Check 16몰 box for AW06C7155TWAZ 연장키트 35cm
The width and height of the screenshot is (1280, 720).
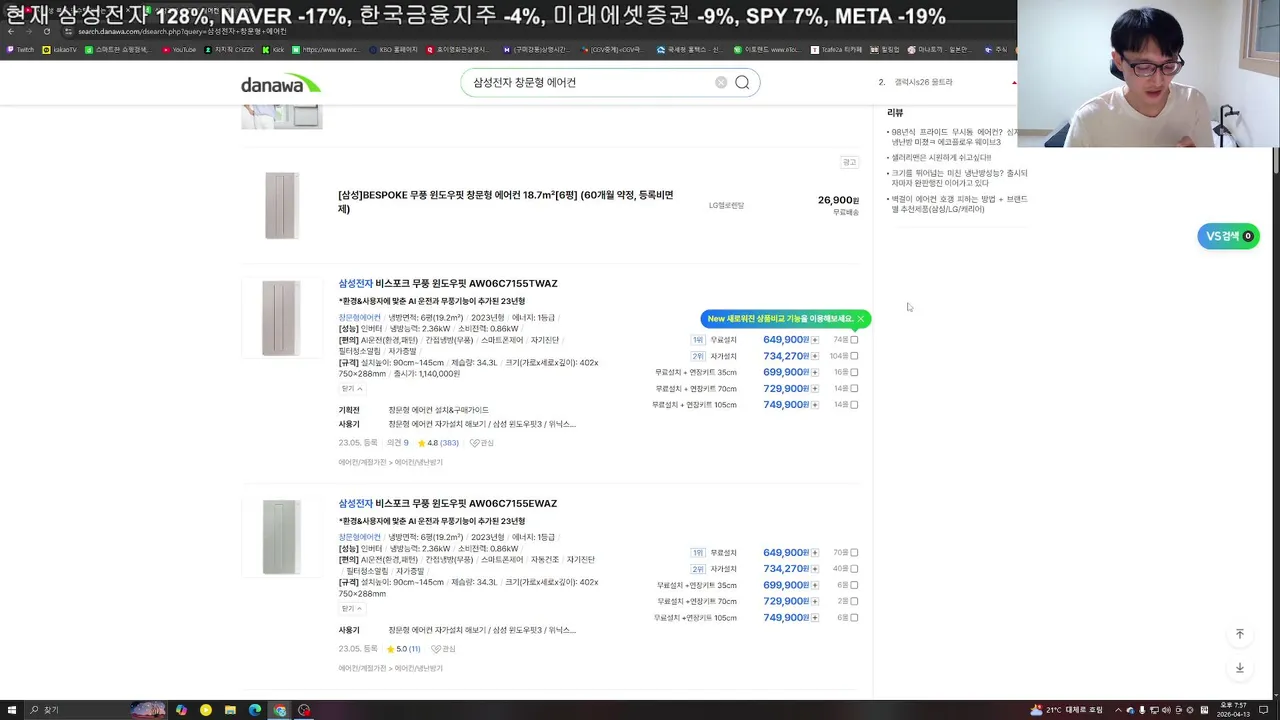pyautogui.click(x=854, y=372)
